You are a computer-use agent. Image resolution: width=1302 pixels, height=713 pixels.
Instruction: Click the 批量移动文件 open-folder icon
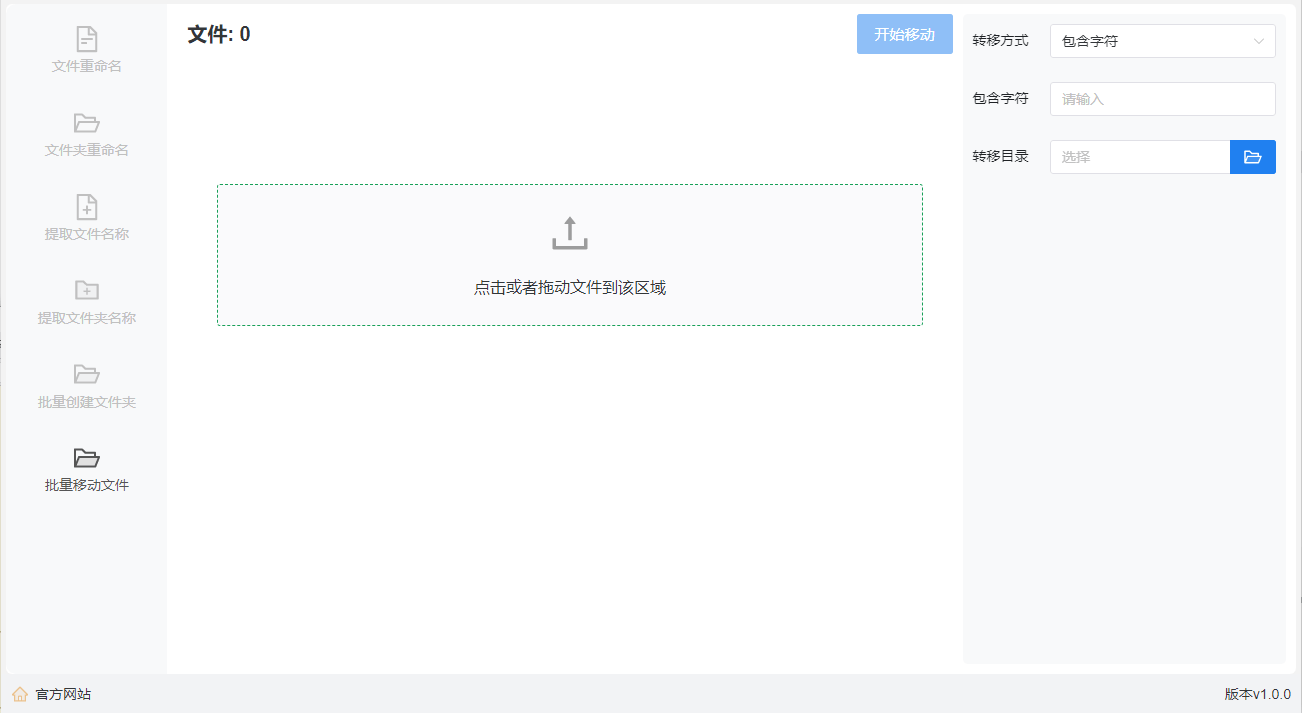87,458
